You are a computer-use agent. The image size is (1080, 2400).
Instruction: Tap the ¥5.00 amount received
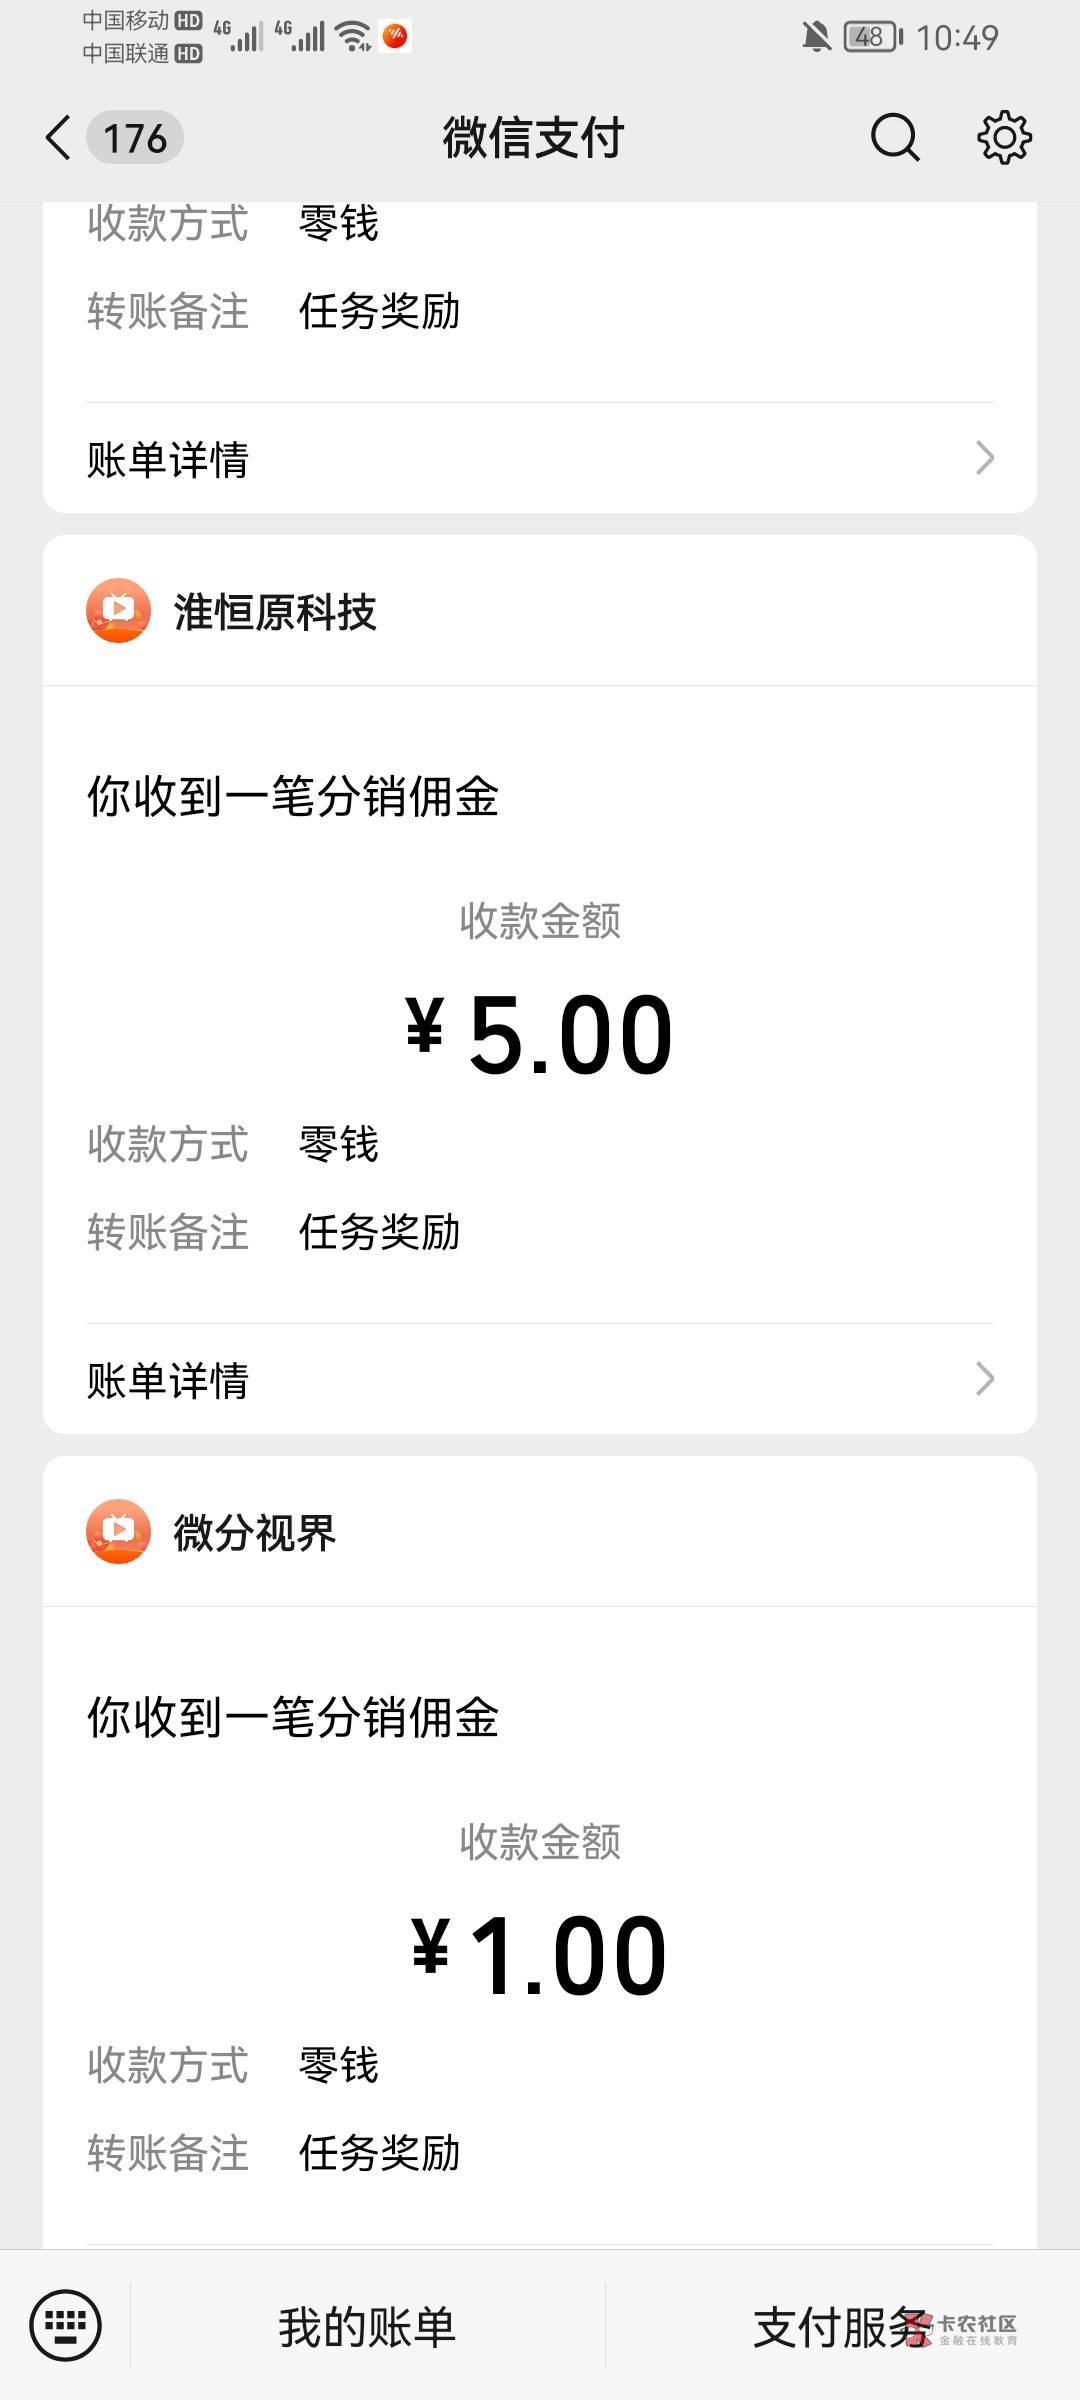[540, 1036]
